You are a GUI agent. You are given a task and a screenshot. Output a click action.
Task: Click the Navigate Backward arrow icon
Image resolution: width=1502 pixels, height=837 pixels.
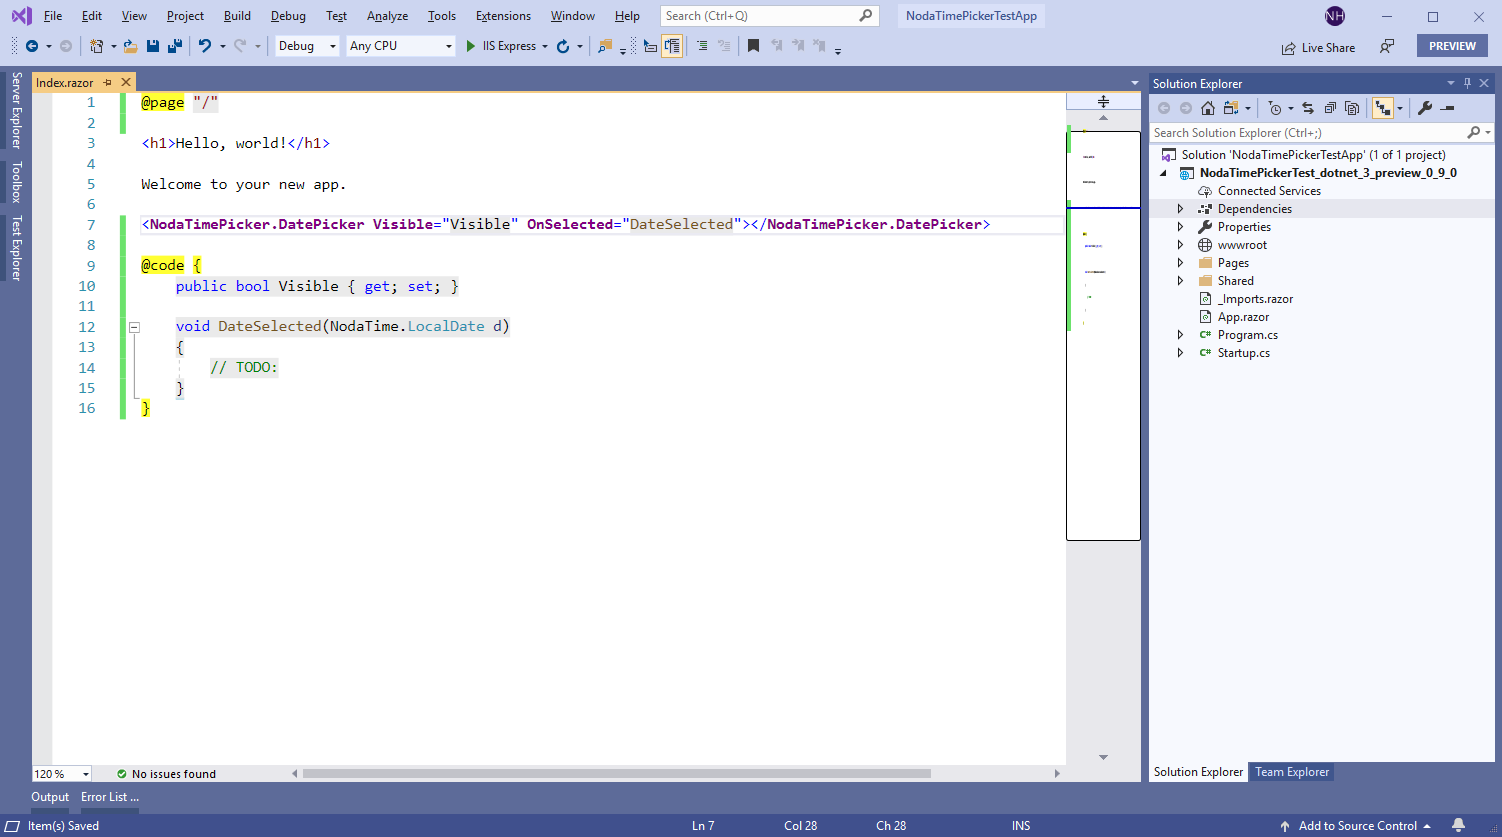pyautogui.click(x=32, y=45)
